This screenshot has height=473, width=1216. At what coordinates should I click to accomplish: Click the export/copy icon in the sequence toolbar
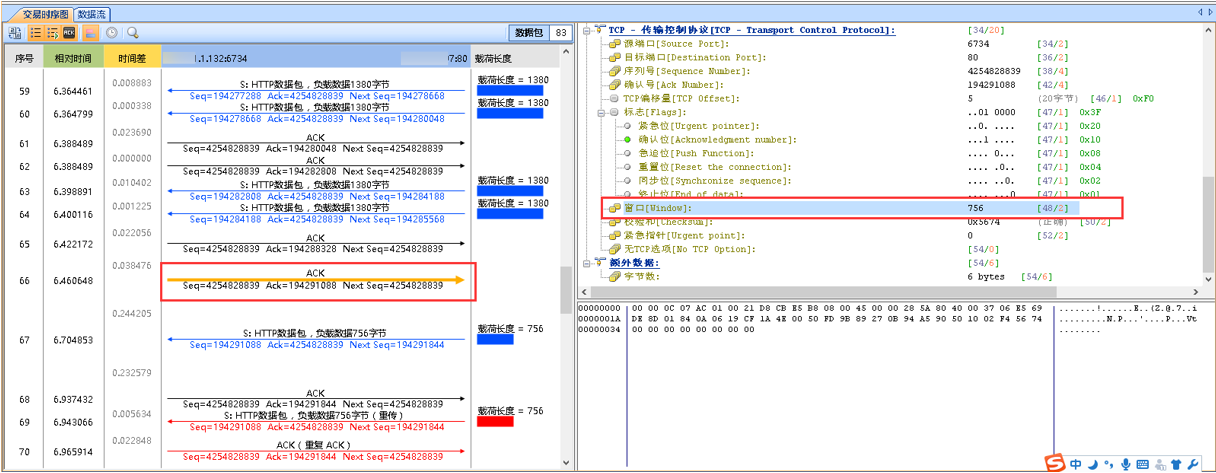click(x=15, y=33)
